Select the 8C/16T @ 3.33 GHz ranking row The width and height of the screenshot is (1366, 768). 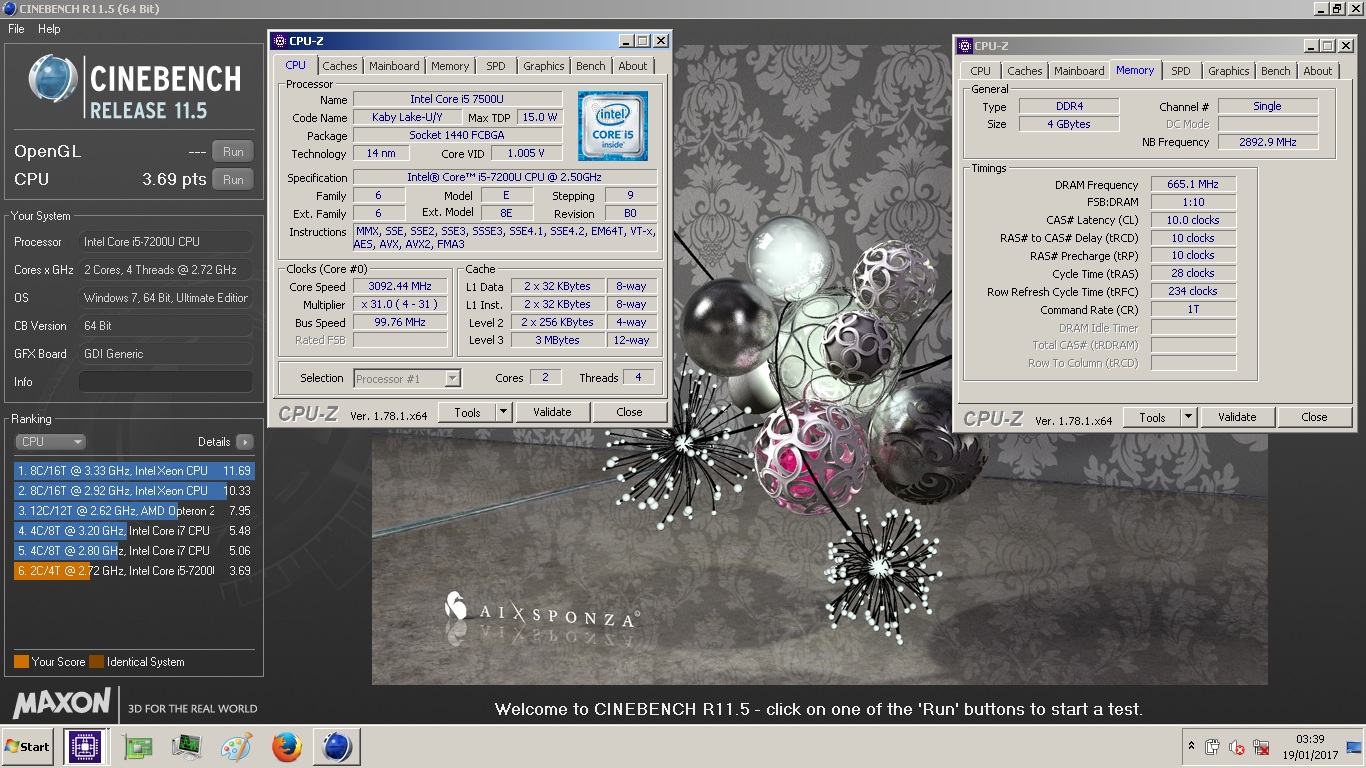coord(134,471)
